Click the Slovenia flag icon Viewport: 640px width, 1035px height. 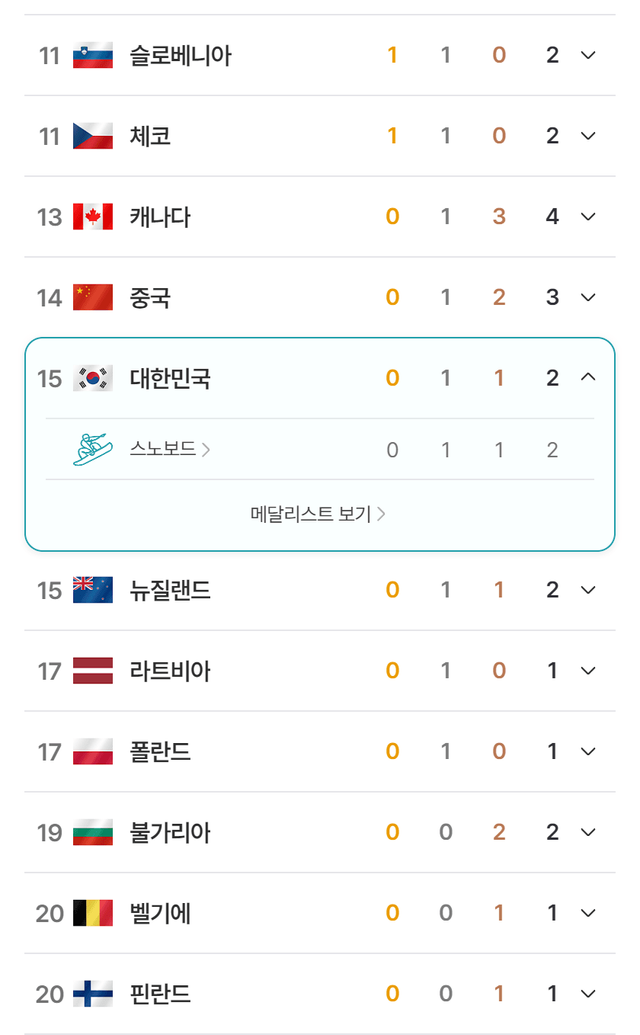click(92, 55)
